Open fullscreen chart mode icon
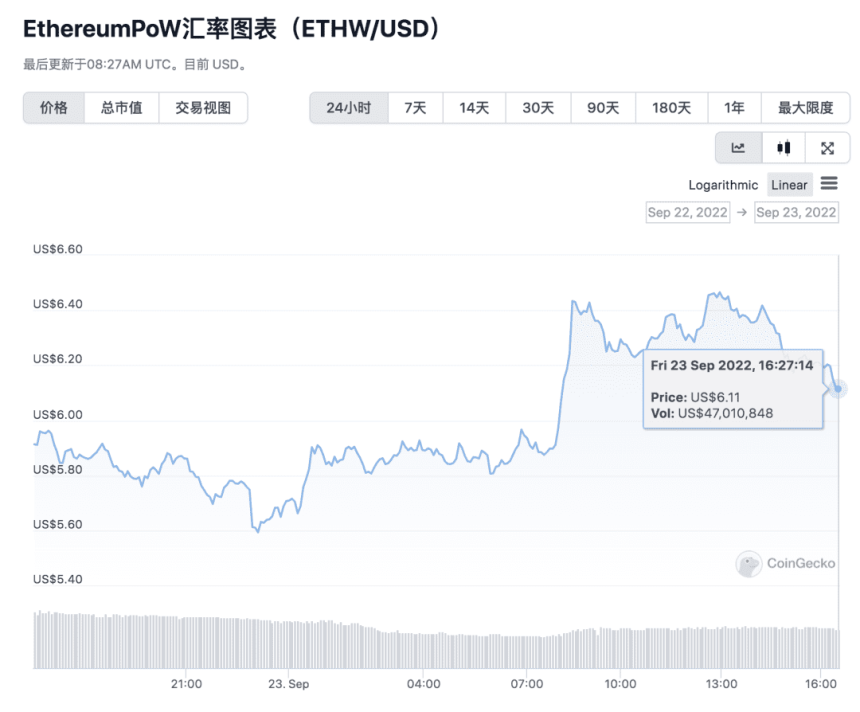This screenshot has width=860, height=712. click(x=827, y=148)
